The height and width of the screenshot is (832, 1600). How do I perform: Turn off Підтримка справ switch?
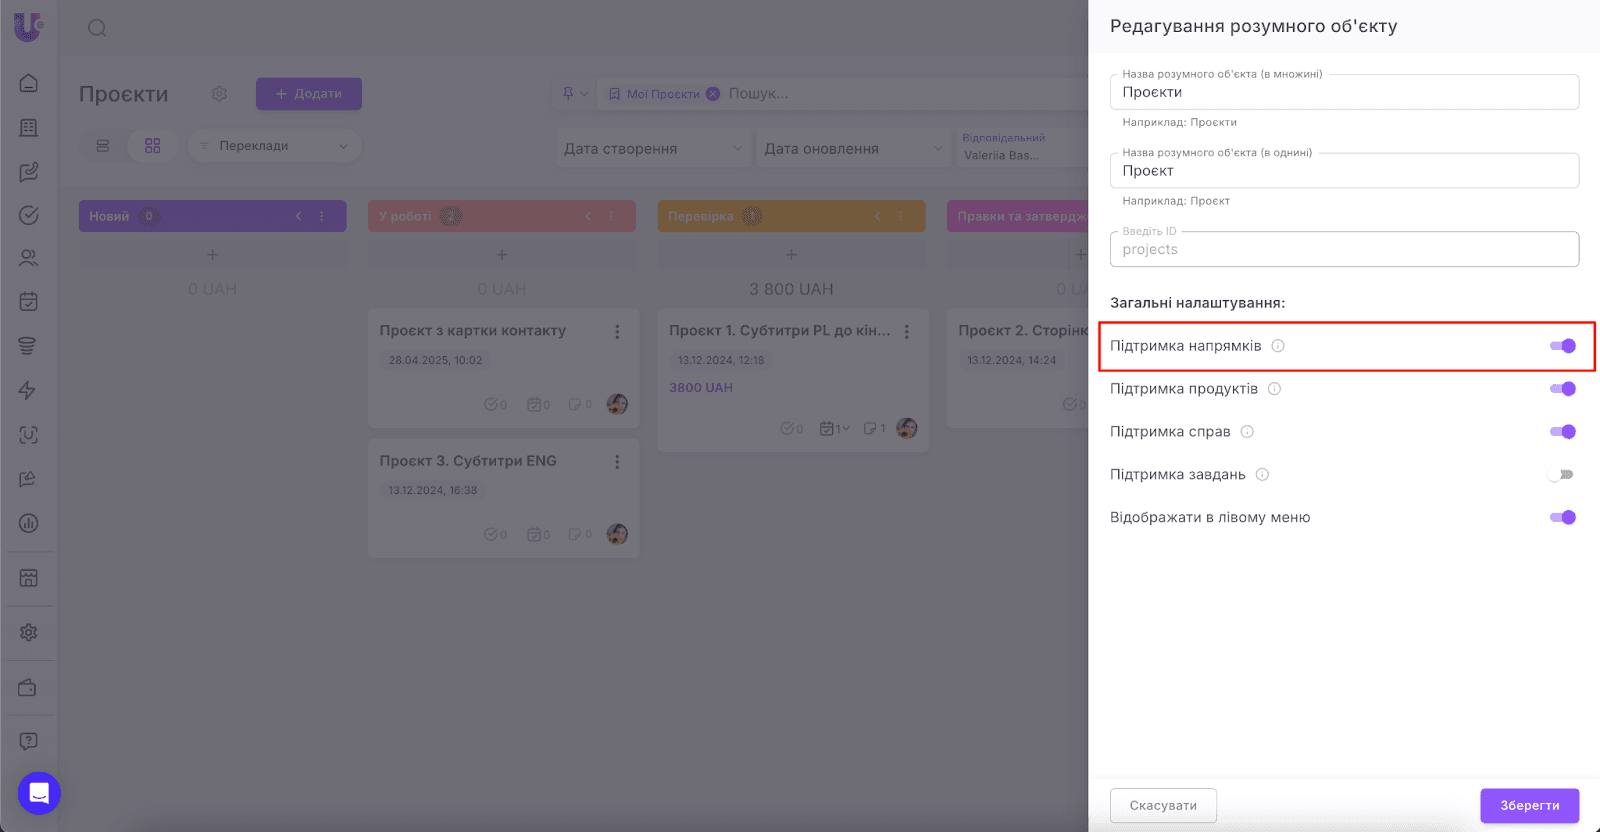[1562, 432]
